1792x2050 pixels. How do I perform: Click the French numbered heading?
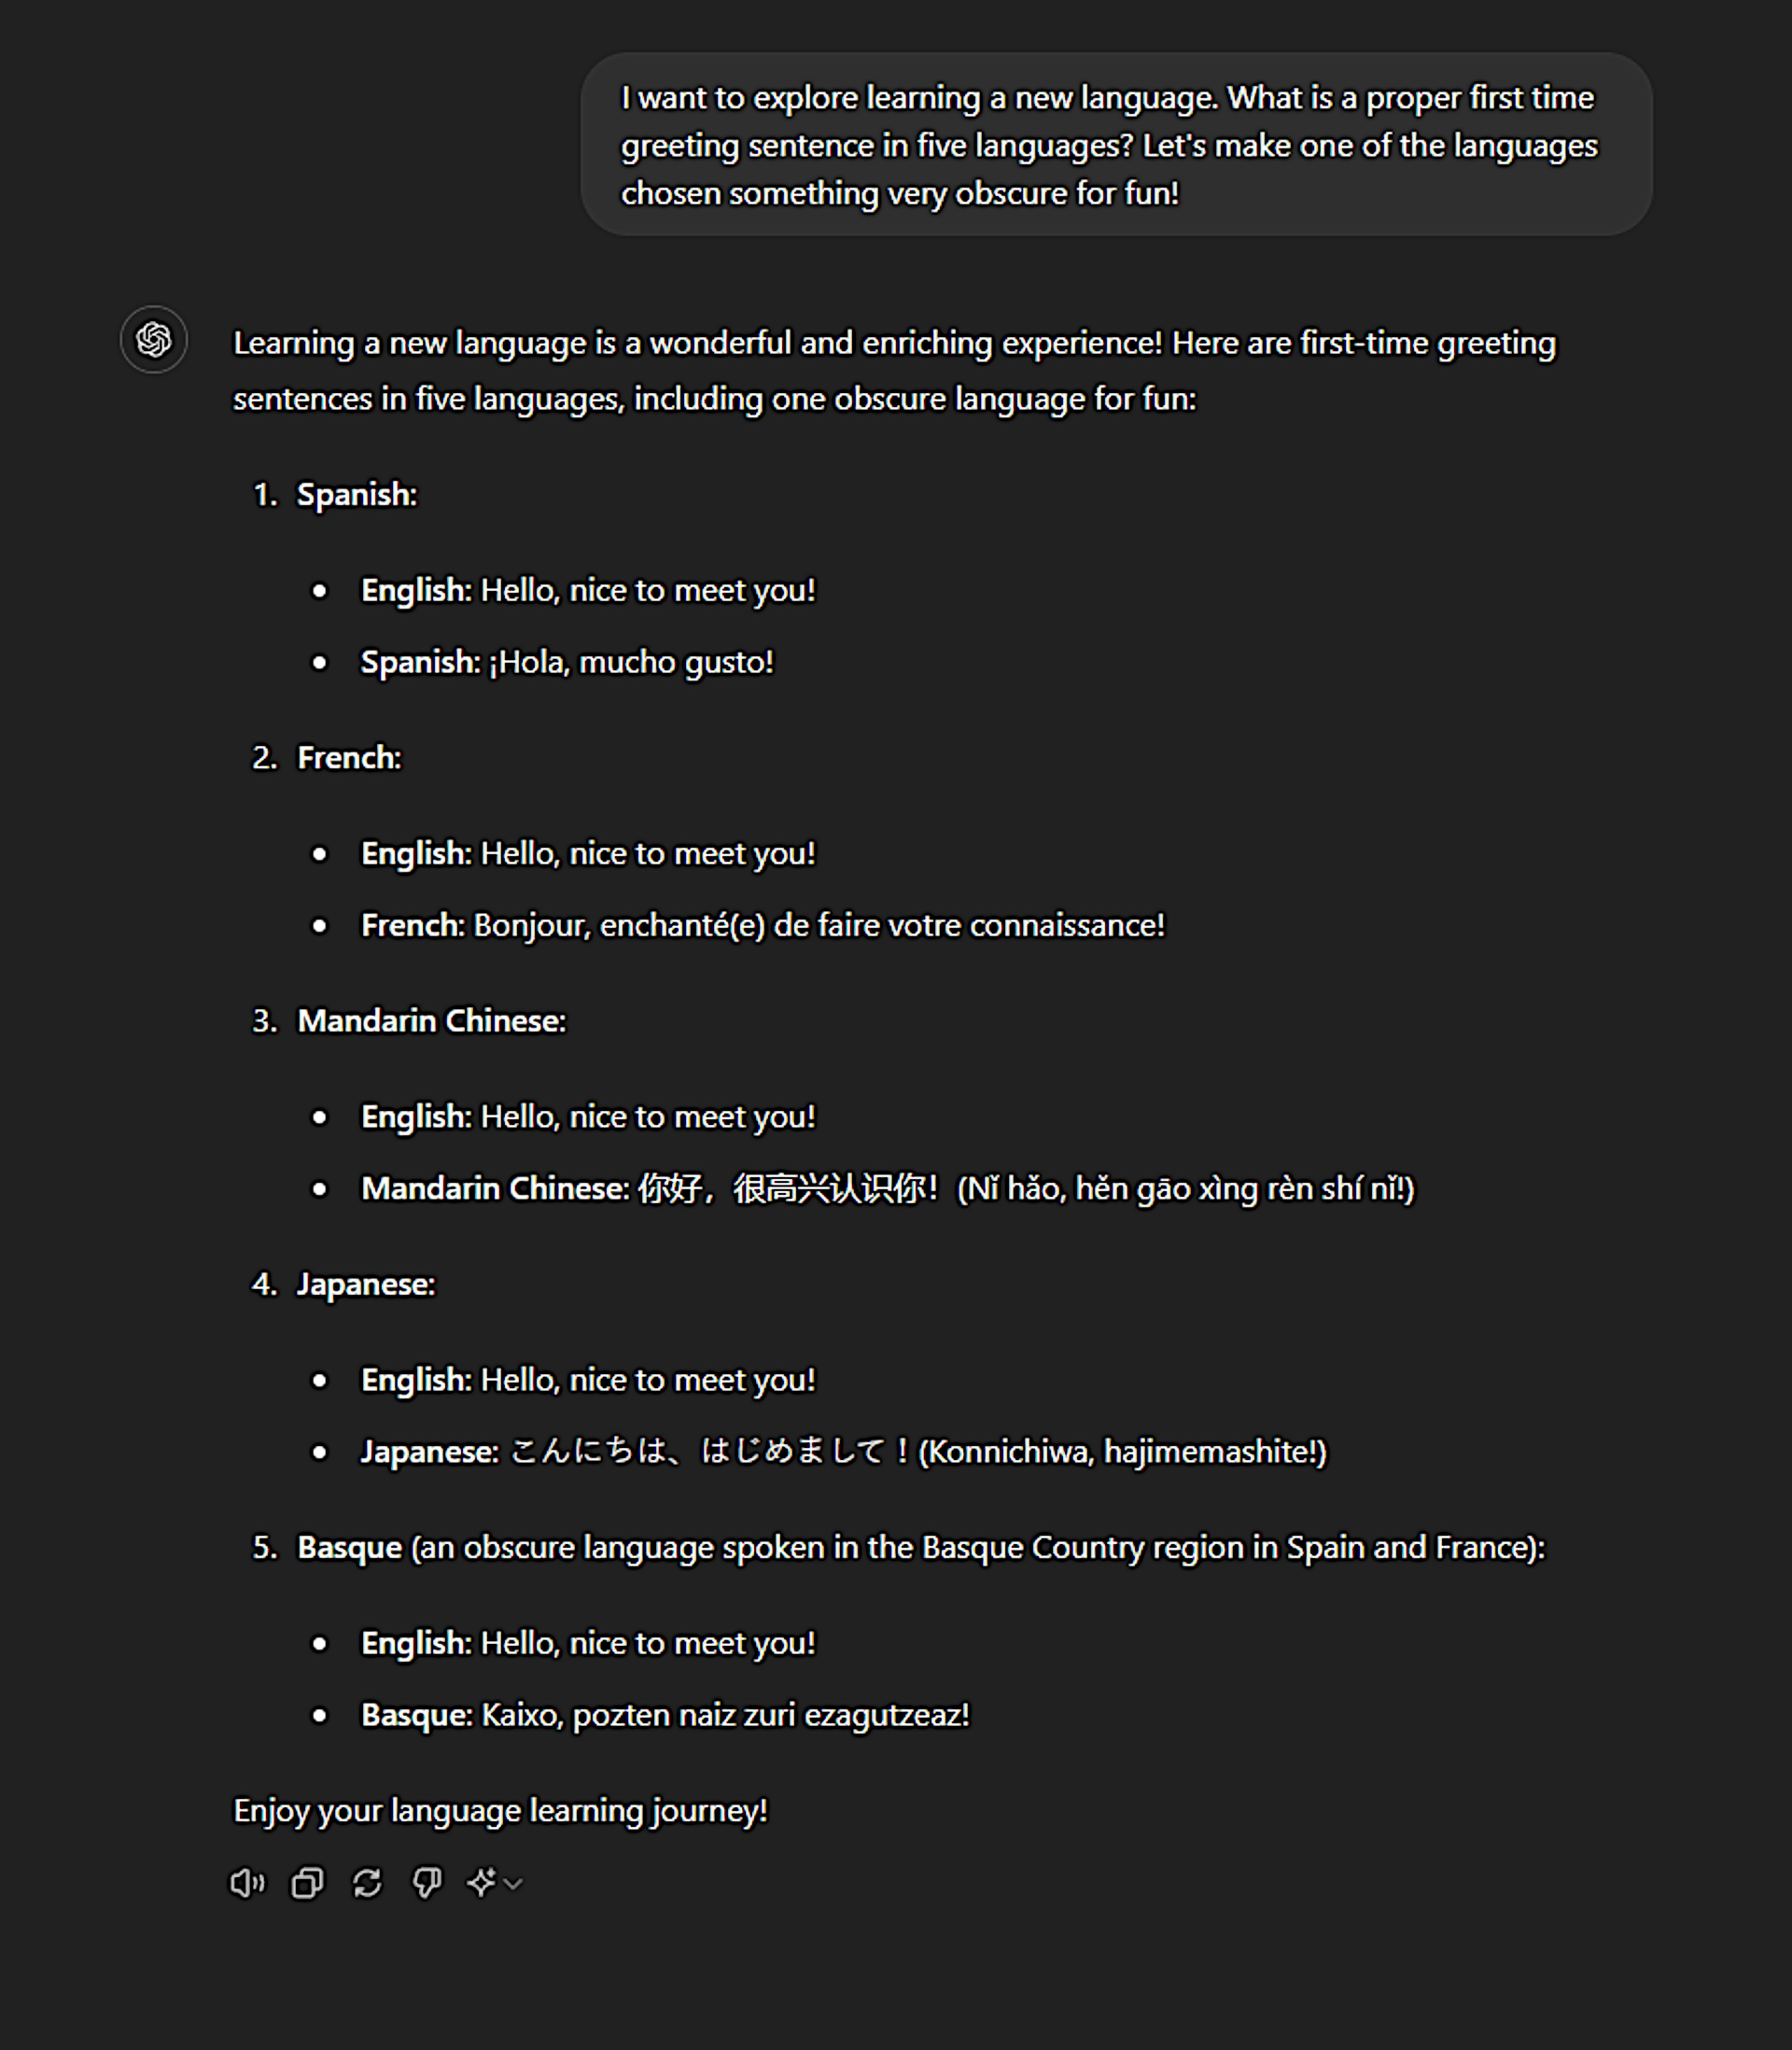pos(348,757)
